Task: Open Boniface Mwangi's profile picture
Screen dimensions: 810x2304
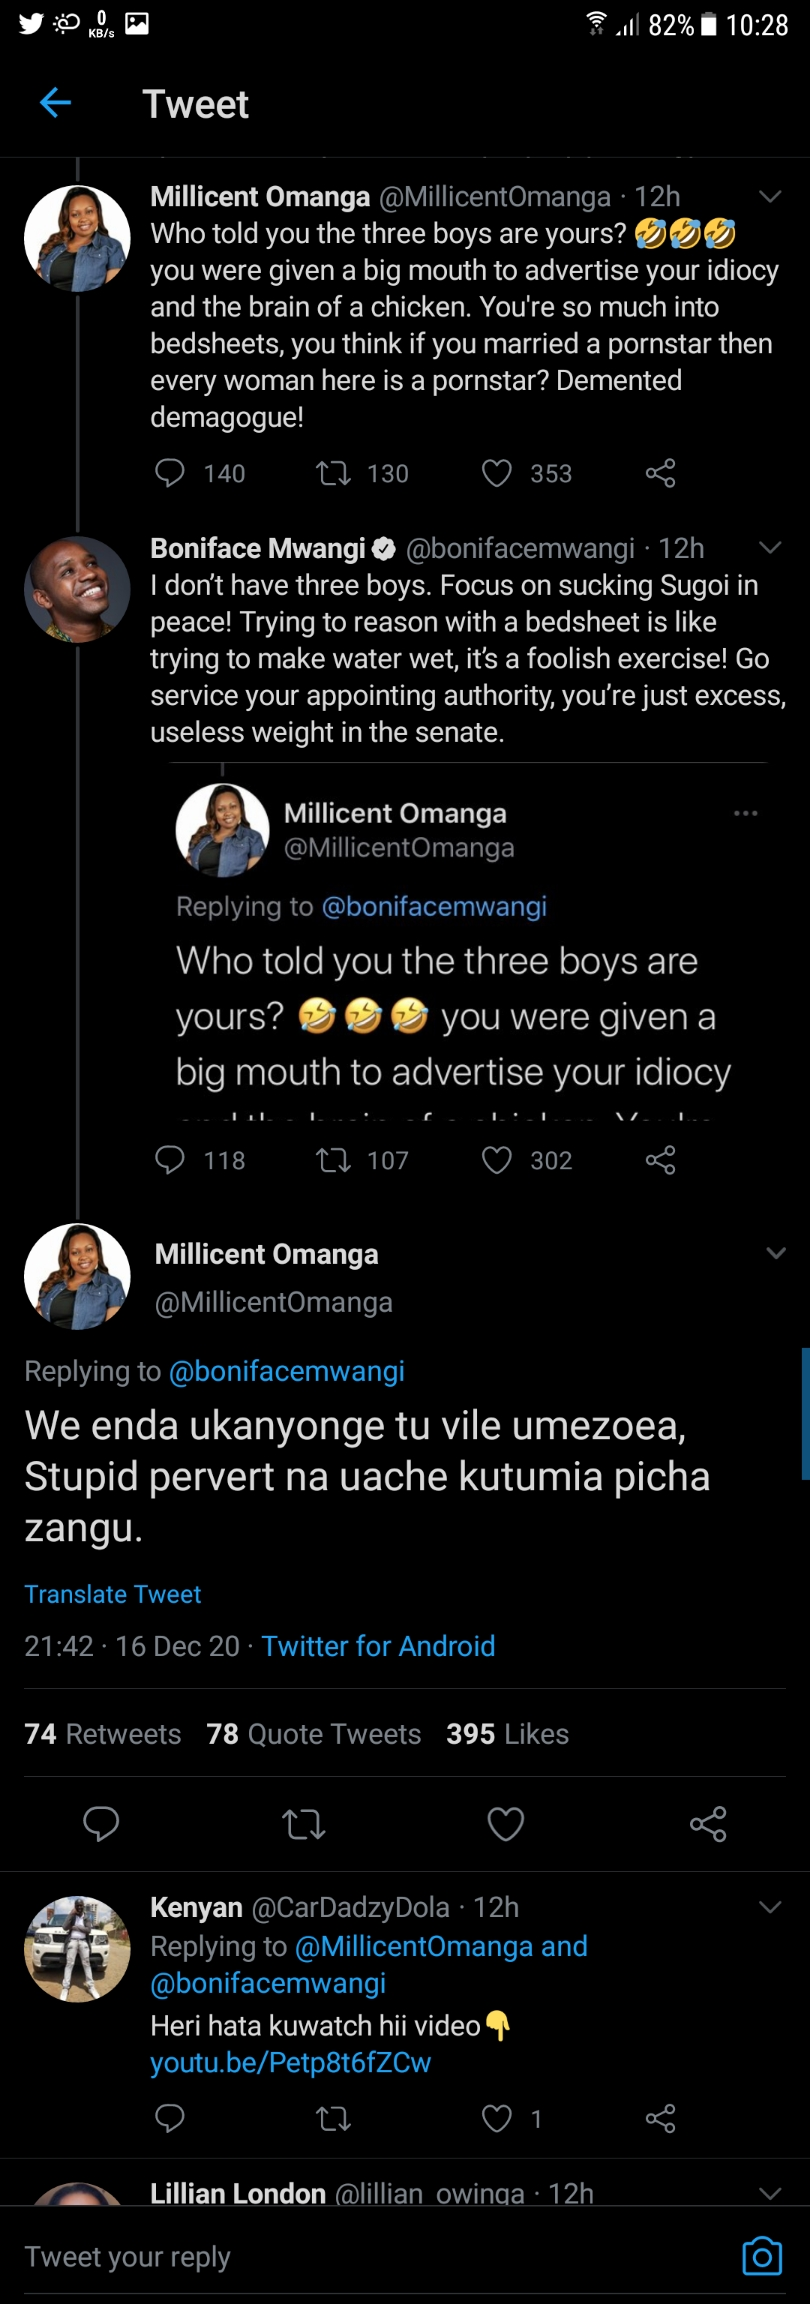Action: click(77, 589)
